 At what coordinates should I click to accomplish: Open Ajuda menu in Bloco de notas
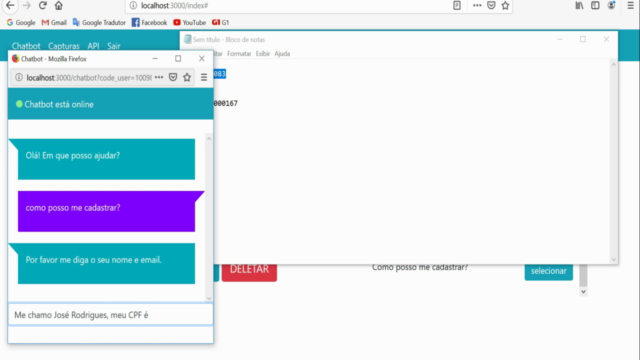click(282, 53)
